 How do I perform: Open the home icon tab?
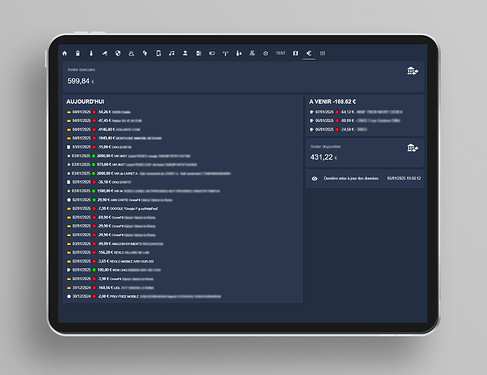point(65,53)
